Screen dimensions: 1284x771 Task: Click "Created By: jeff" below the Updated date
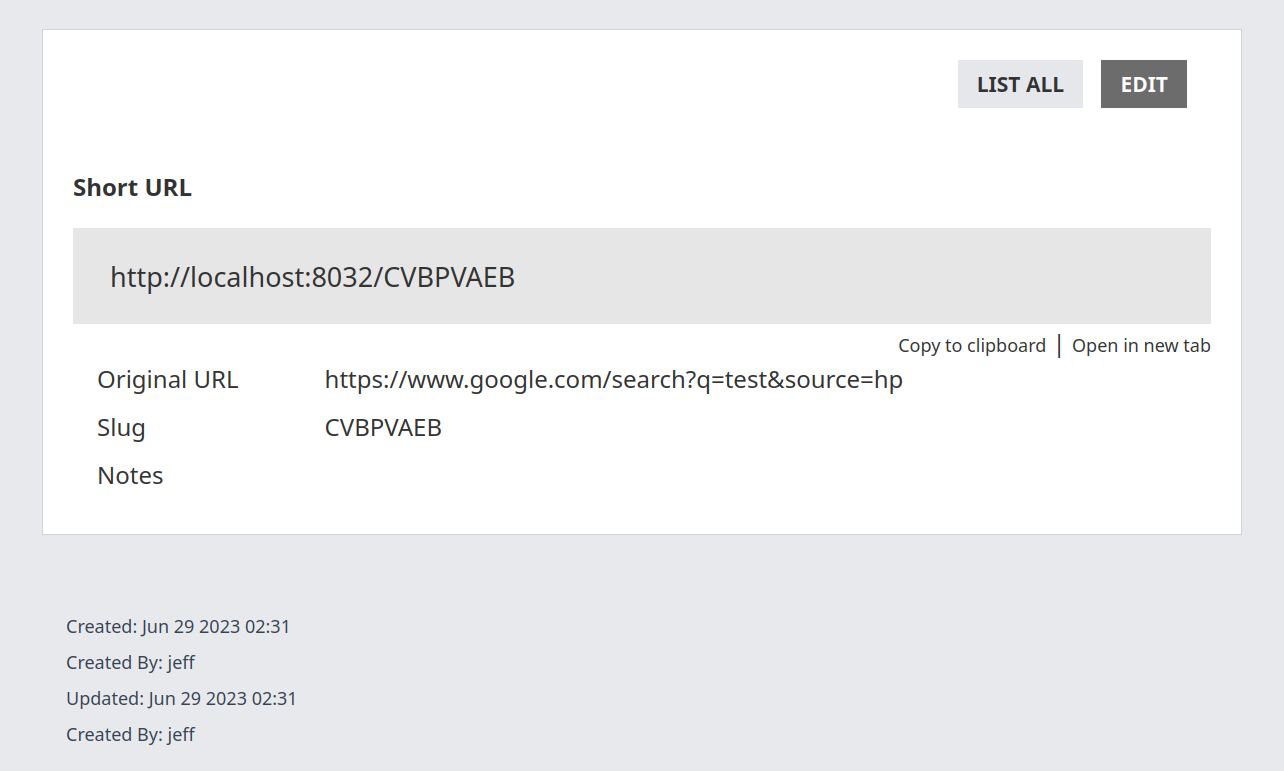(x=130, y=735)
